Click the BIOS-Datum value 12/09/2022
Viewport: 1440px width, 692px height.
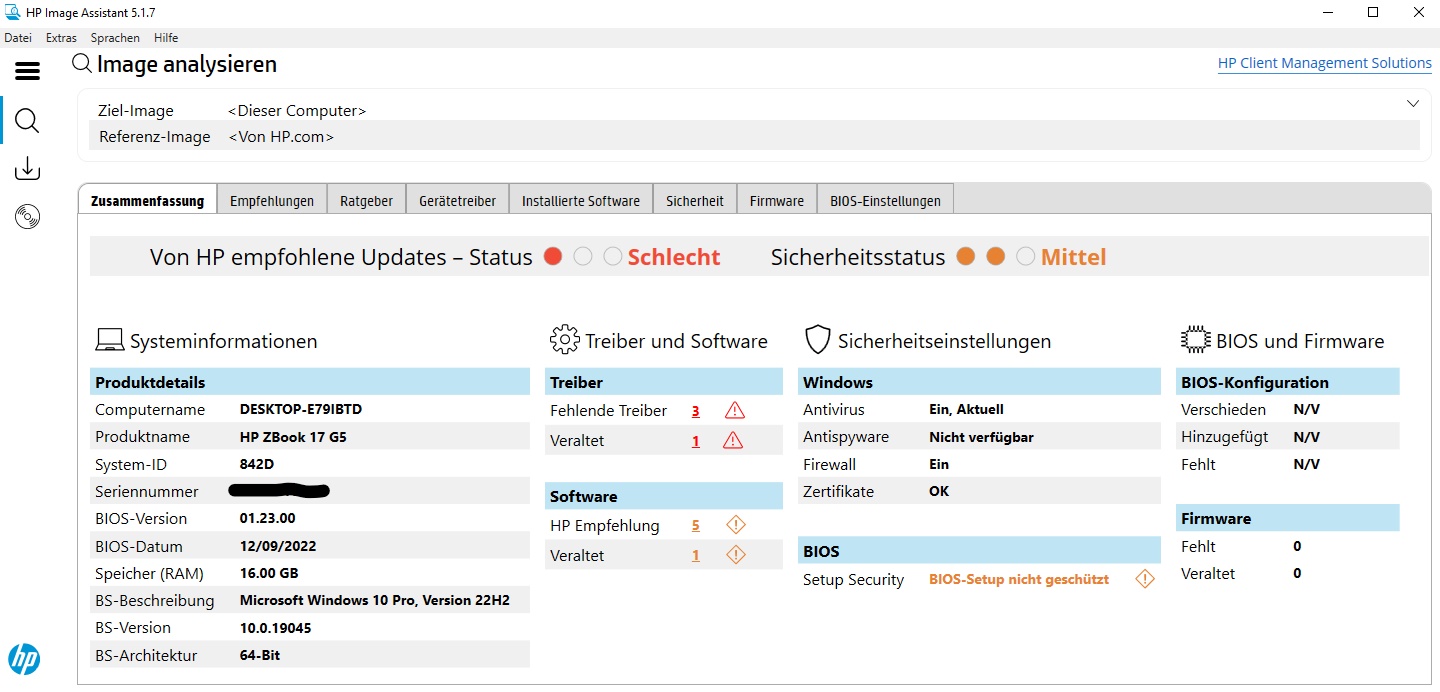pos(278,546)
